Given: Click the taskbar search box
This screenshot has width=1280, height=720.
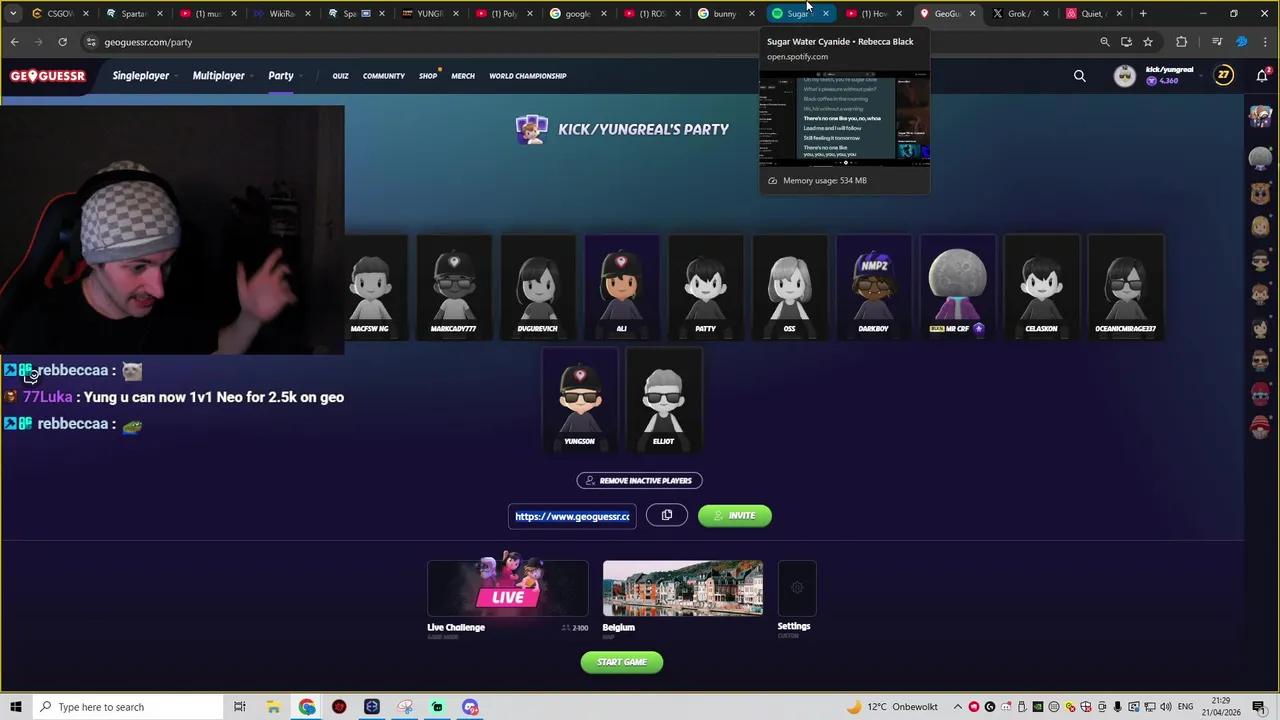Looking at the screenshot, I should click(x=128, y=707).
